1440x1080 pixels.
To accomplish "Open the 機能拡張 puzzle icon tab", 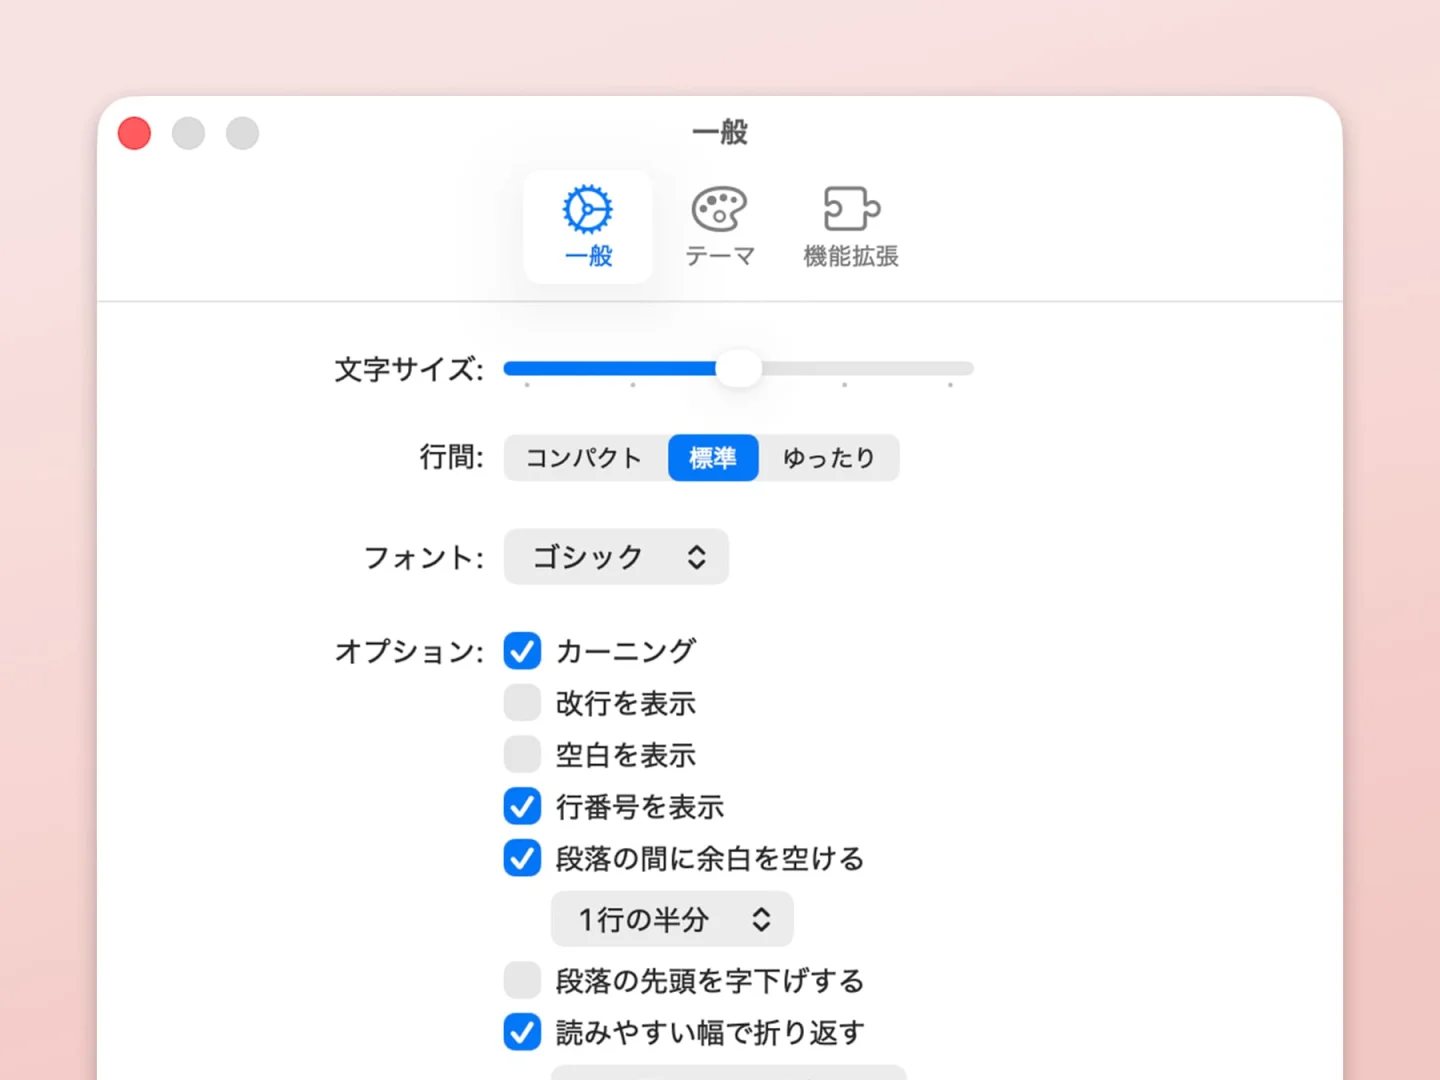I will point(851,227).
